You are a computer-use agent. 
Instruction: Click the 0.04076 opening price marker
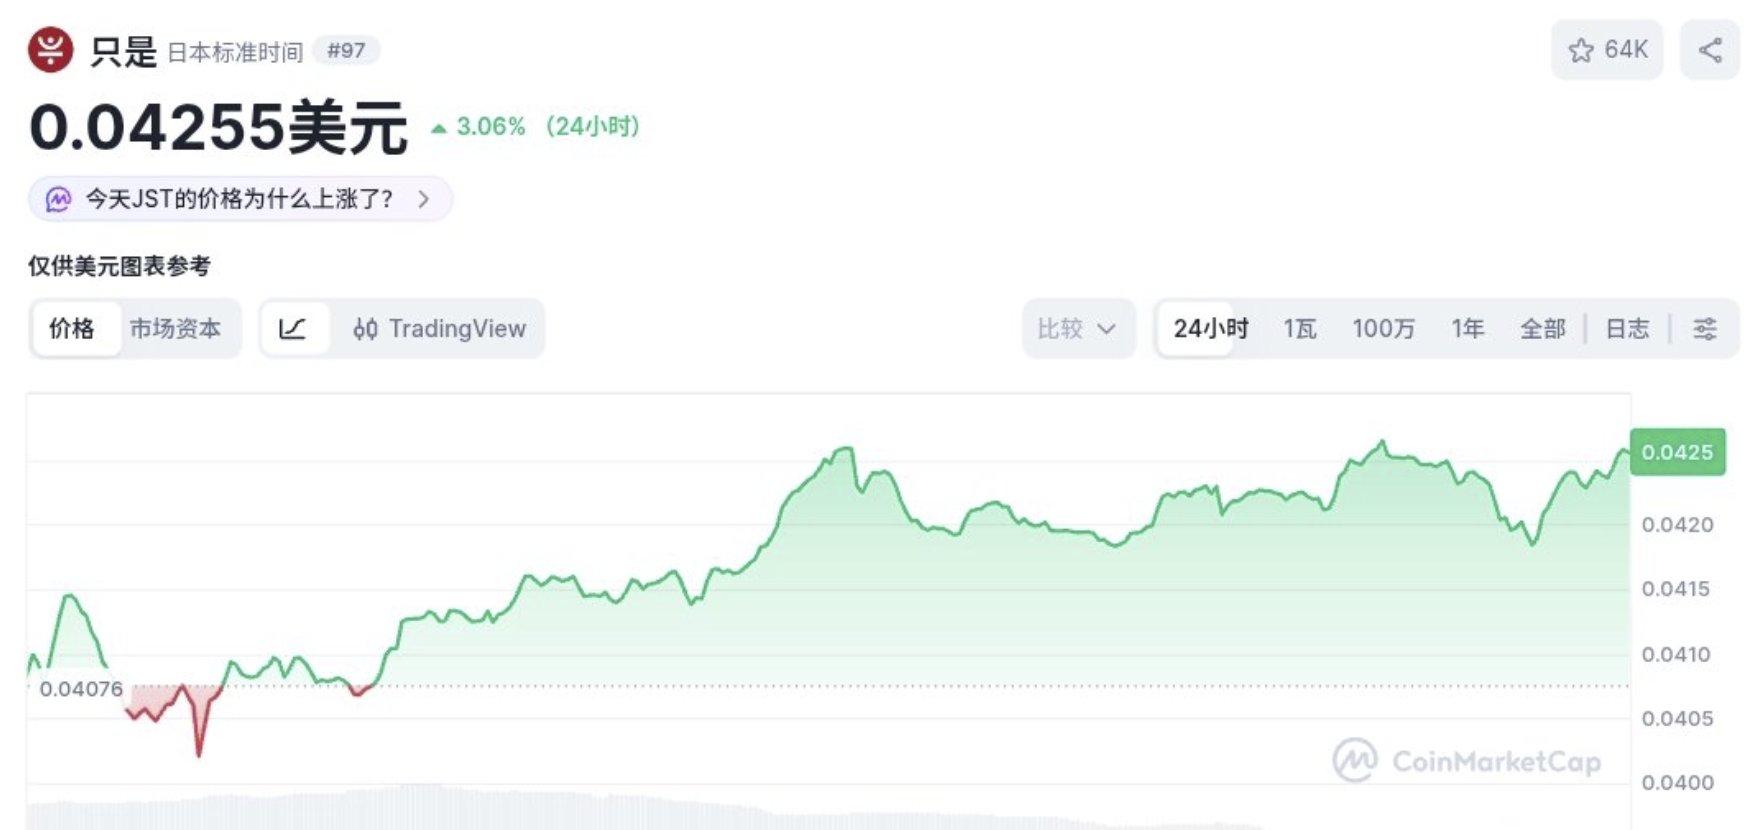(x=81, y=689)
